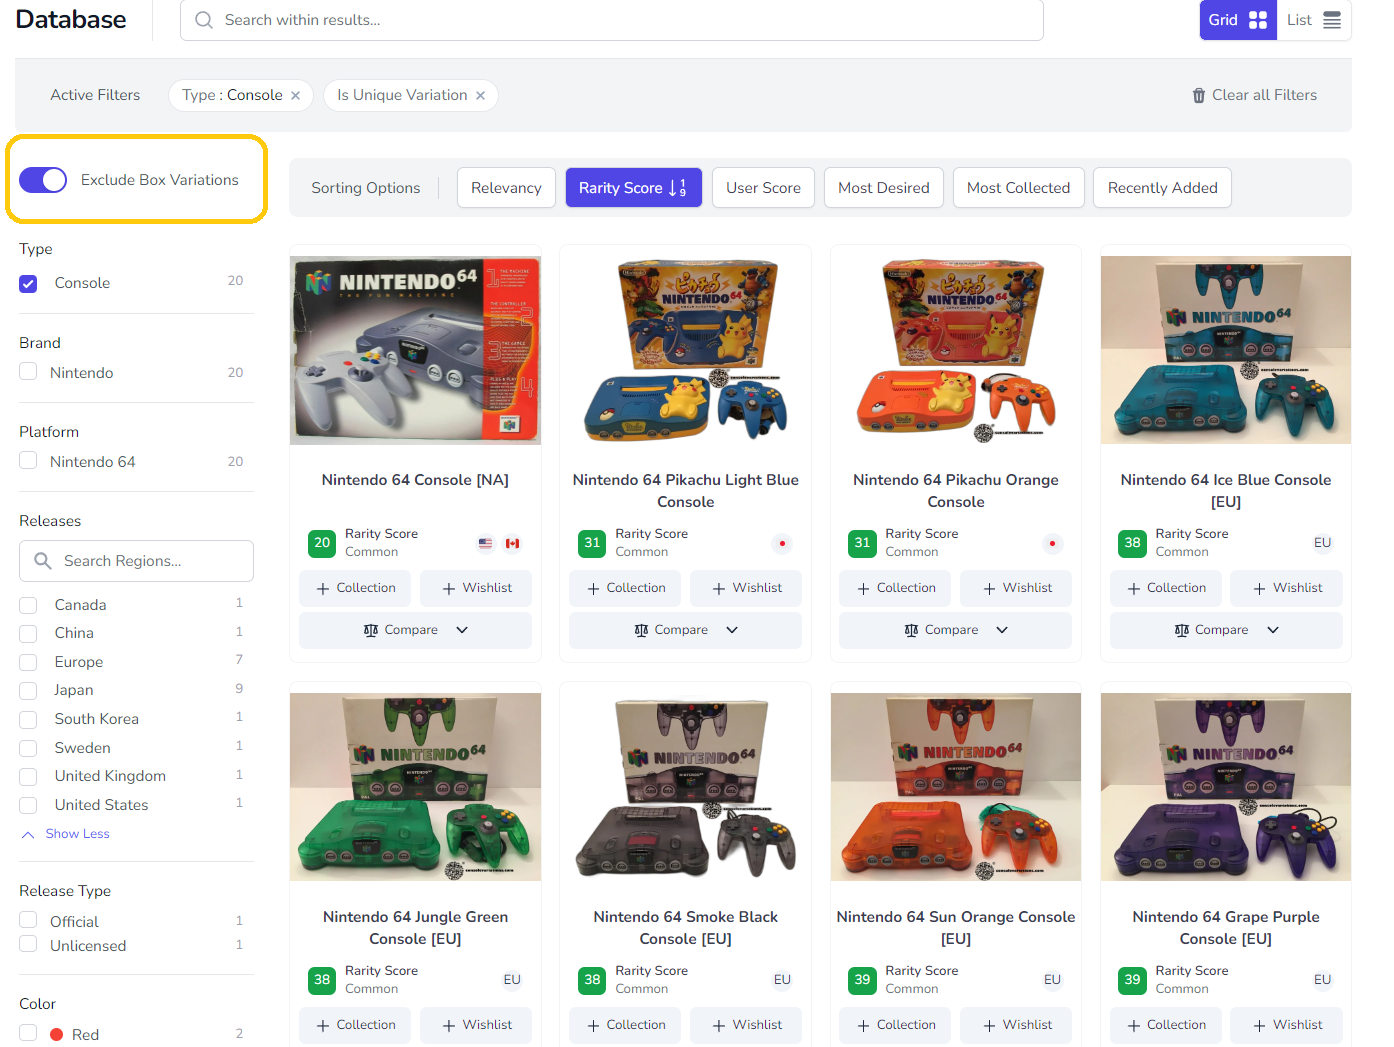Click the plus icon on Collection for Nintendo 64 Console [NA]
1394x1047 pixels.
tap(323, 589)
